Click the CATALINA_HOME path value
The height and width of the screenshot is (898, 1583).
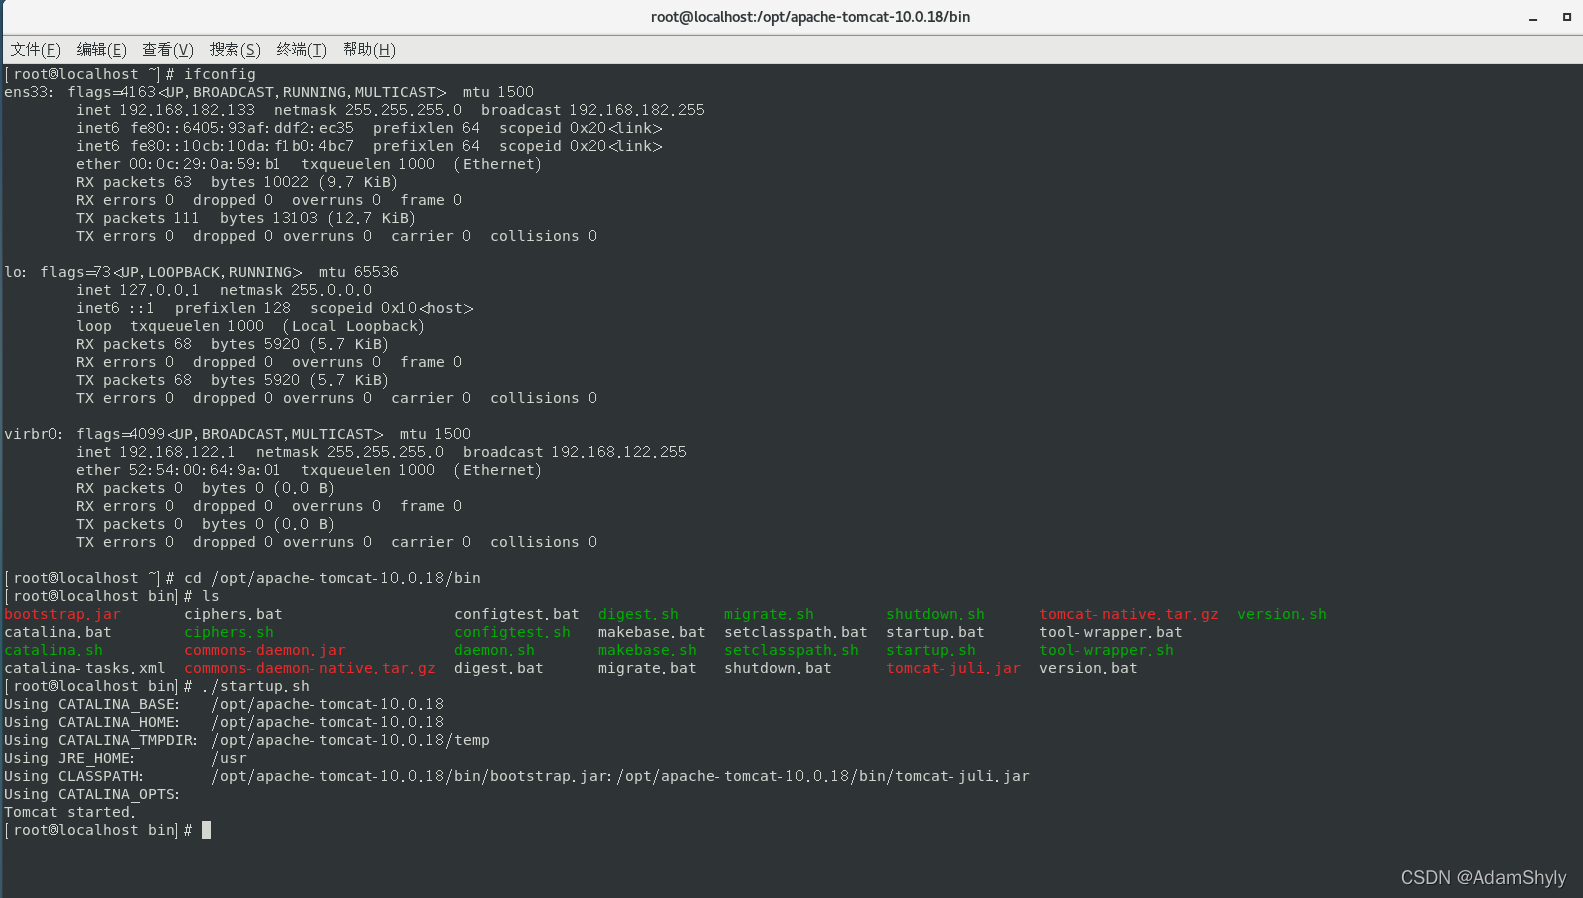click(328, 722)
